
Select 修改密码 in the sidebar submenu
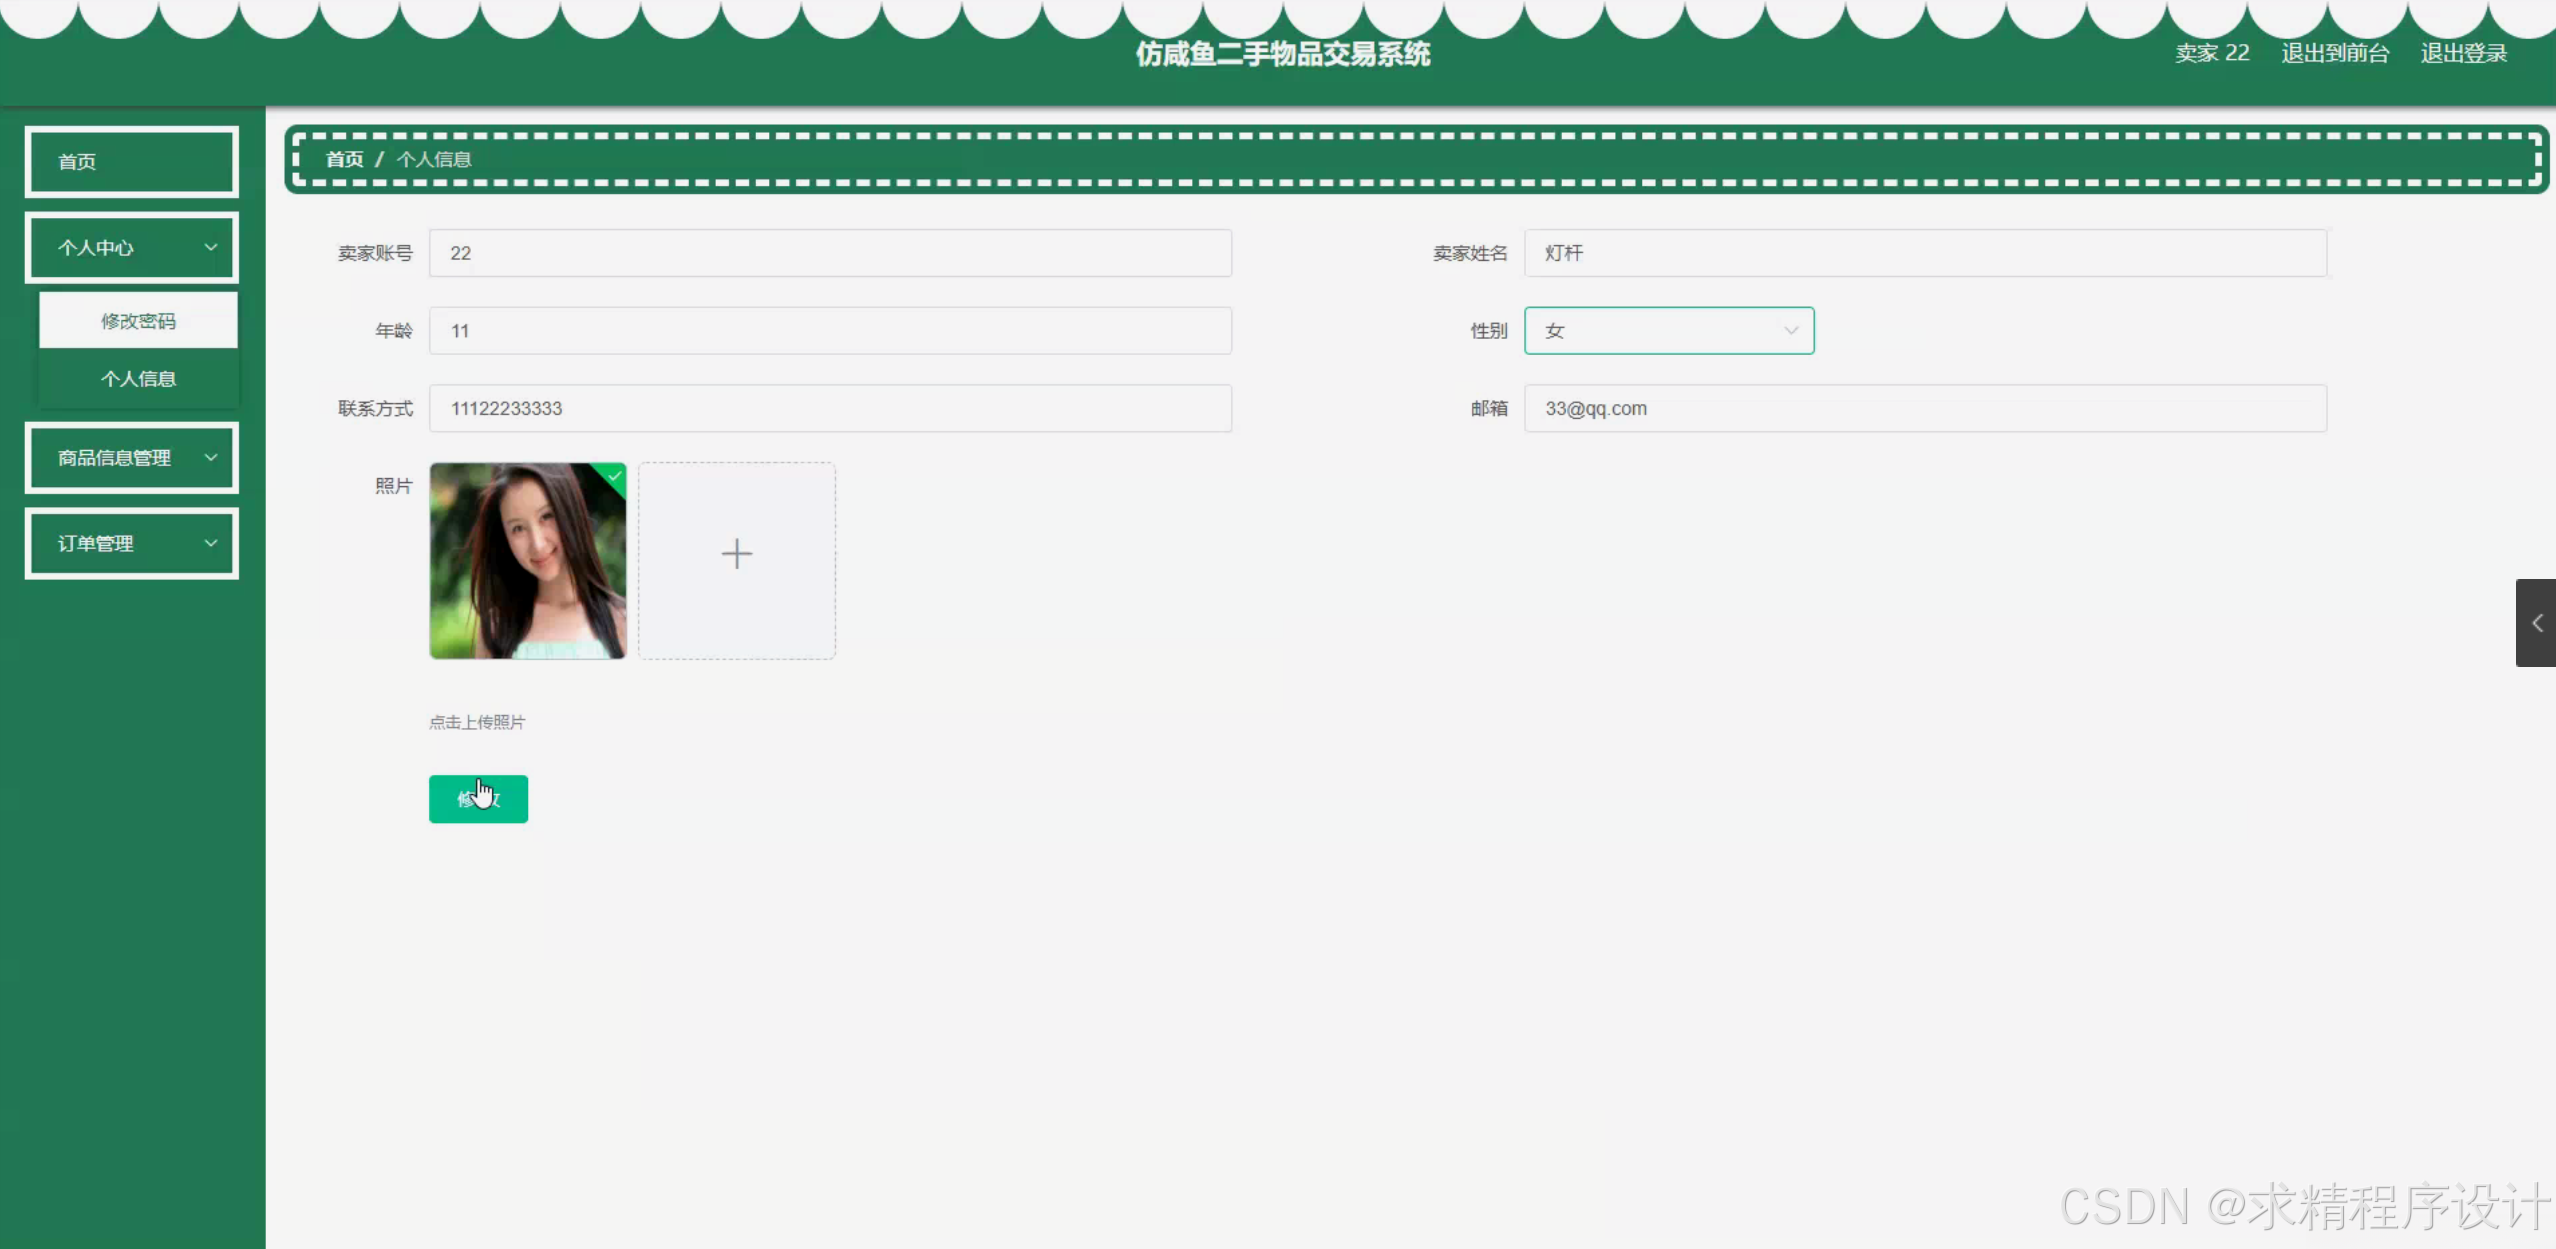pos(138,321)
